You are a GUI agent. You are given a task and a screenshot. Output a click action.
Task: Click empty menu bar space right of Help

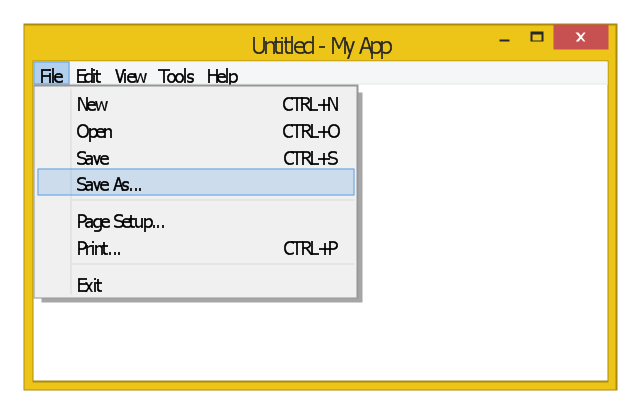click(420, 76)
